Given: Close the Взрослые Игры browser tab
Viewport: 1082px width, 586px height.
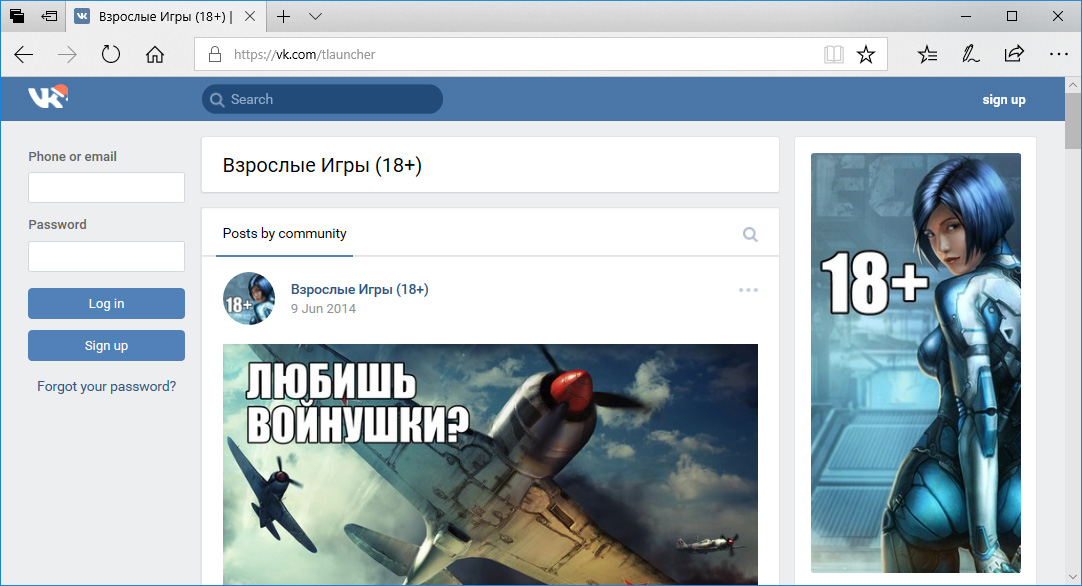Looking at the screenshot, I should click(251, 17).
